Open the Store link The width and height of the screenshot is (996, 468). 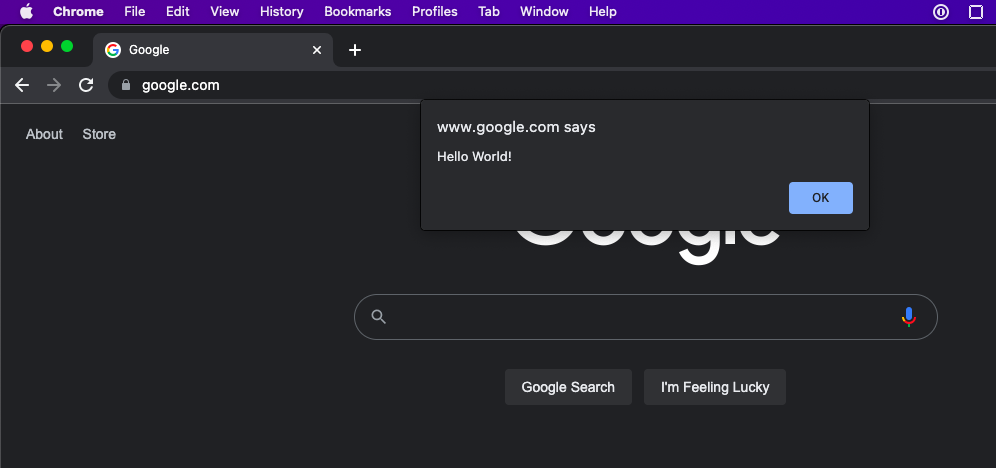(99, 134)
